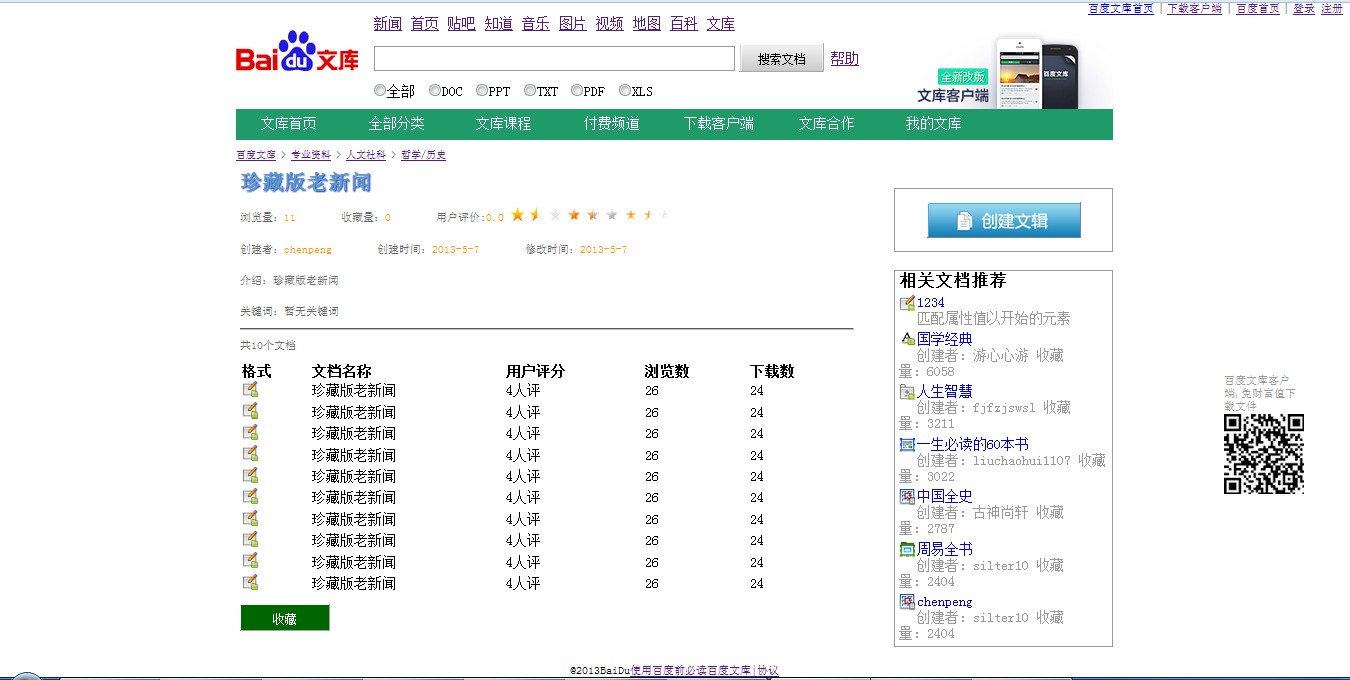Screen dimensions: 1350x680
Task: Click the icon beside 周易全书
Action: pyautogui.click(x=907, y=549)
